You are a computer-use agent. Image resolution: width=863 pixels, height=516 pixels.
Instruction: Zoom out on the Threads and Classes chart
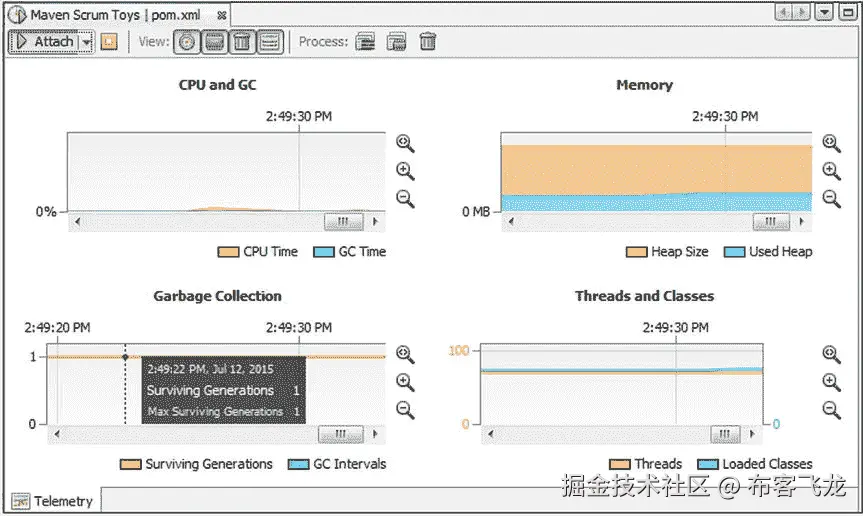(831, 410)
